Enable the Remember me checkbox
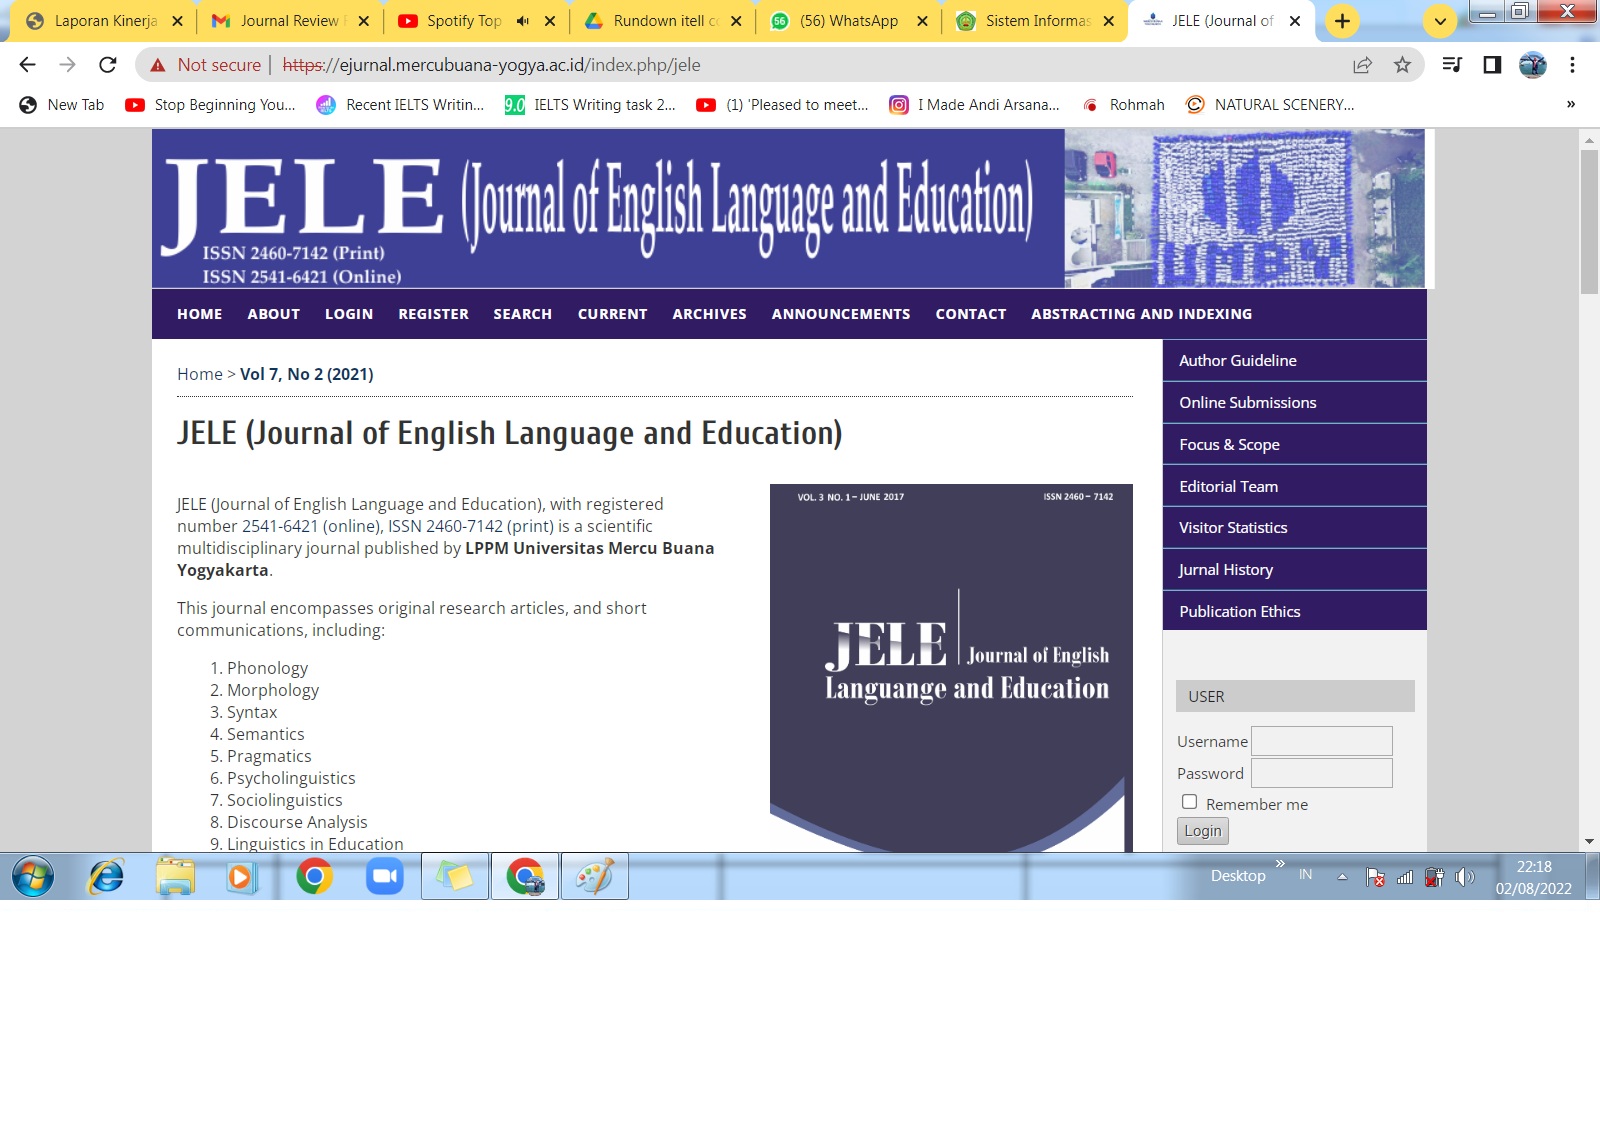 1189,802
